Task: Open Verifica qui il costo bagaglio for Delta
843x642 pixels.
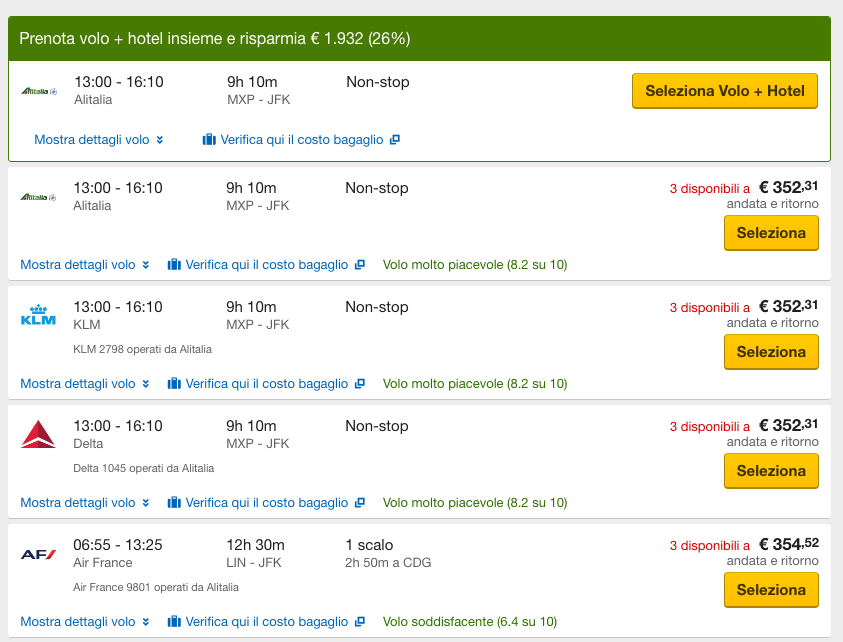Action: click(266, 503)
